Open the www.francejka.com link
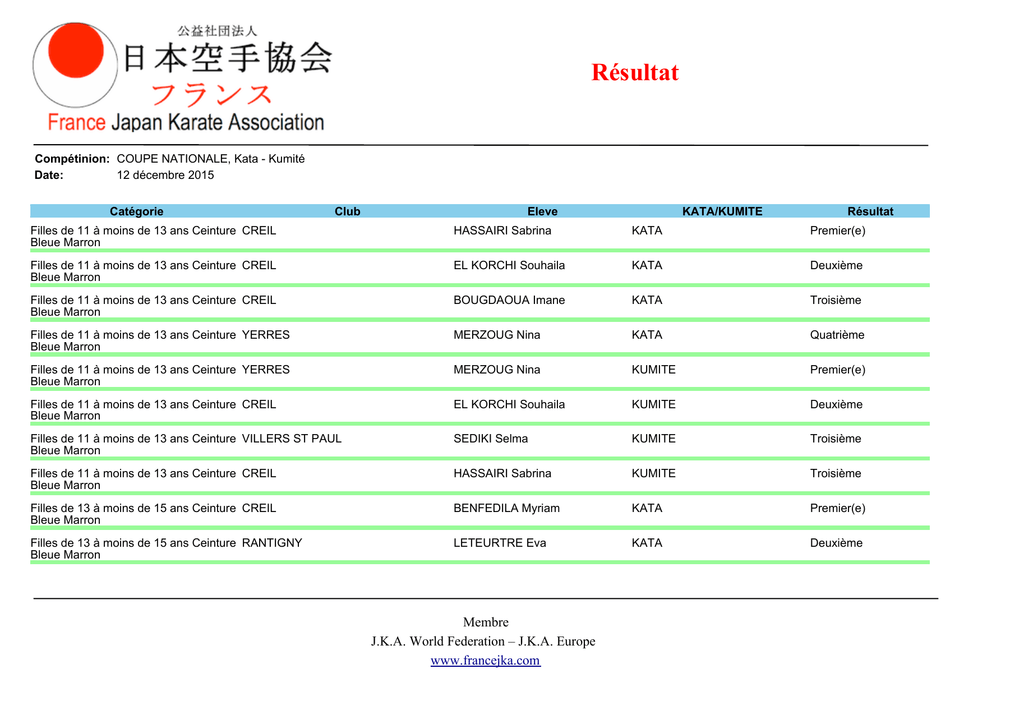This screenshot has height=724, width=1024. [x=485, y=660]
